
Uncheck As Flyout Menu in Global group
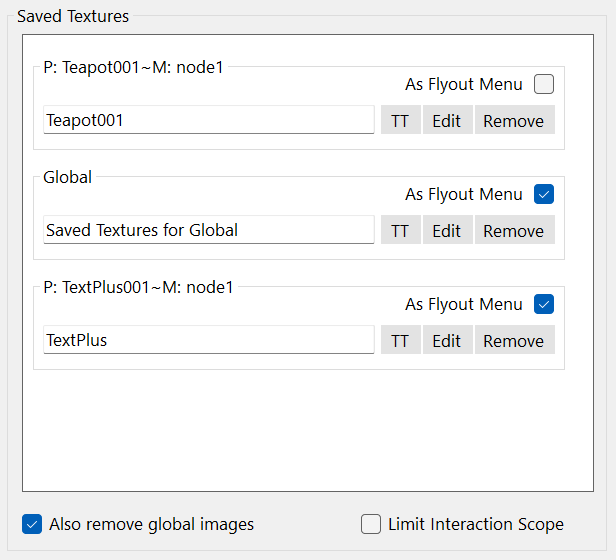click(x=544, y=195)
